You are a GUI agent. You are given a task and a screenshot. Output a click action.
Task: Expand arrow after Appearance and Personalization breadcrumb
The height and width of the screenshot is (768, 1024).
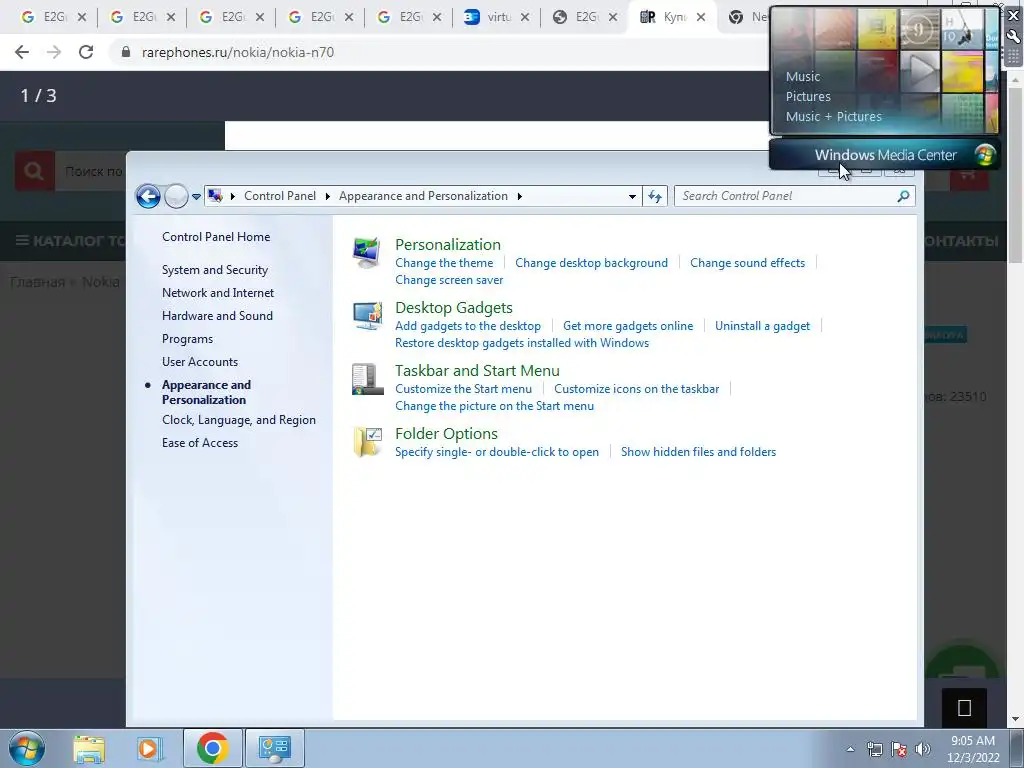[x=519, y=196]
